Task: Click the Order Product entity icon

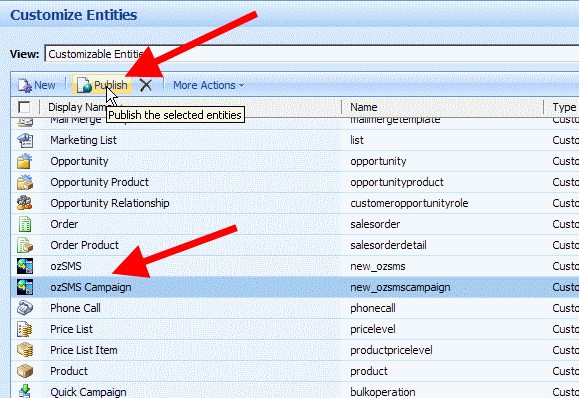Action: point(25,245)
